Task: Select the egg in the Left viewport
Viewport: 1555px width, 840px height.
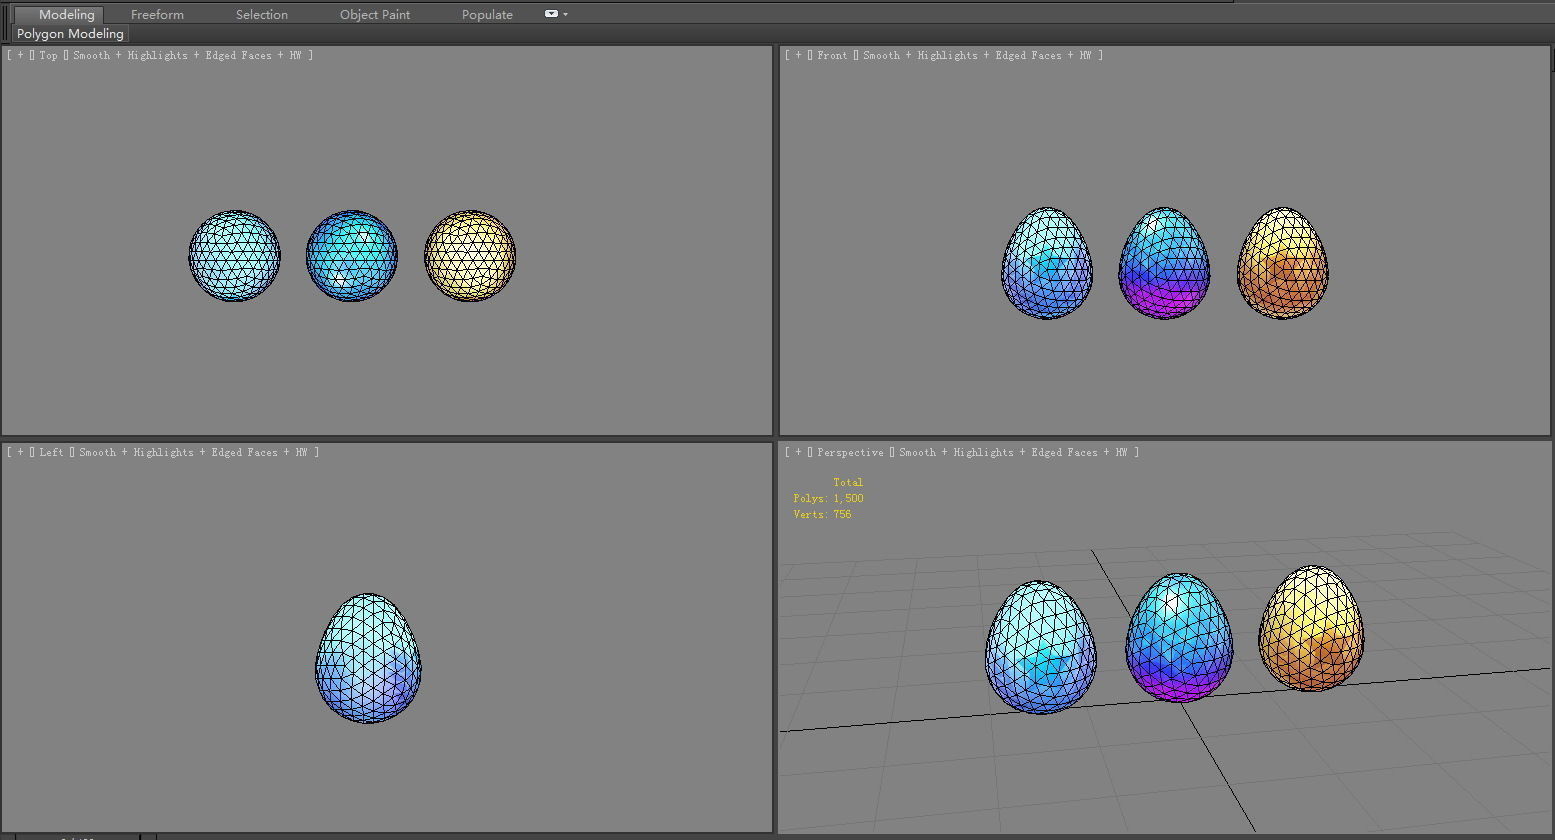Action: click(x=368, y=659)
